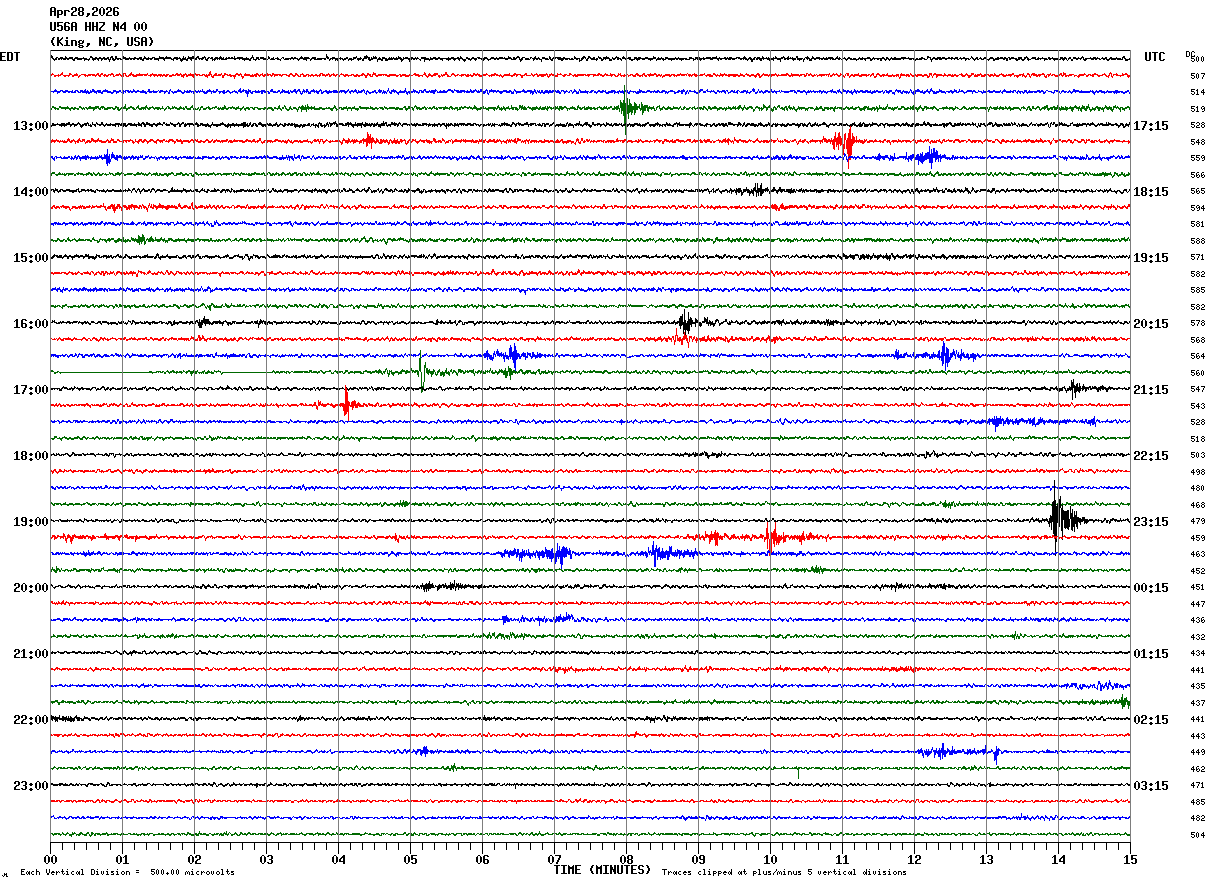Click DC offset value 507

(x=1197, y=76)
